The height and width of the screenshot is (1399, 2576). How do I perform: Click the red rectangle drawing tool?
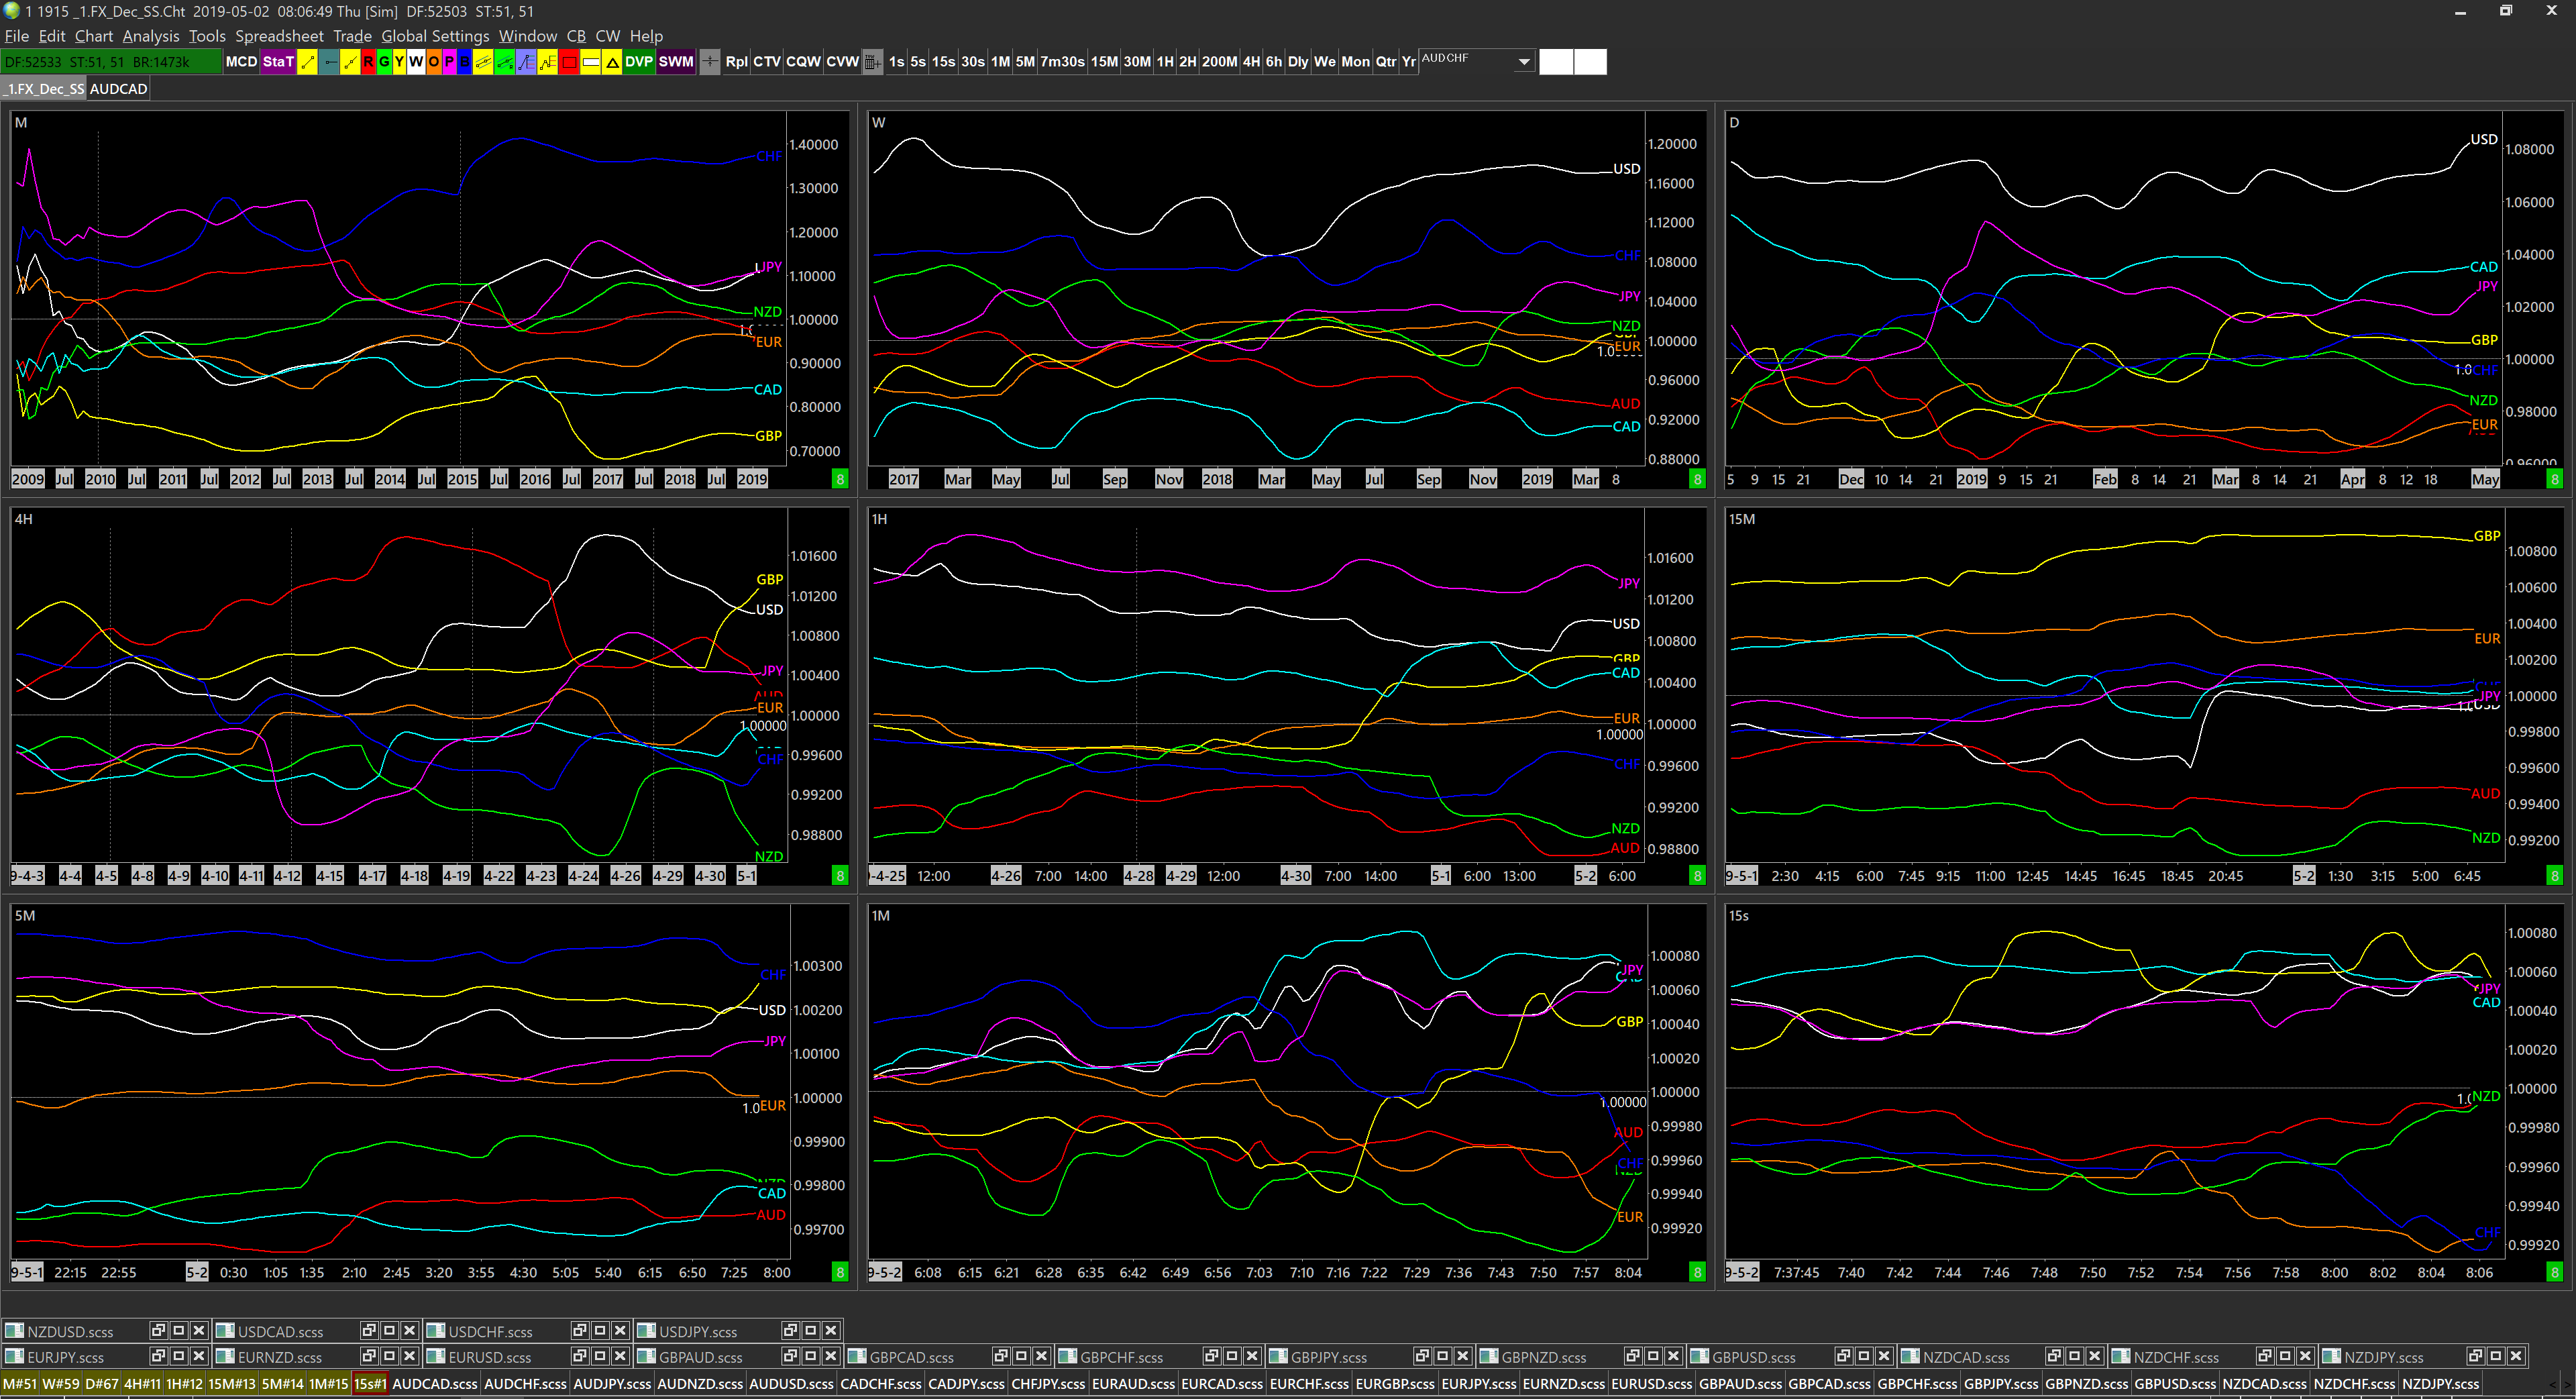[569, 62]
